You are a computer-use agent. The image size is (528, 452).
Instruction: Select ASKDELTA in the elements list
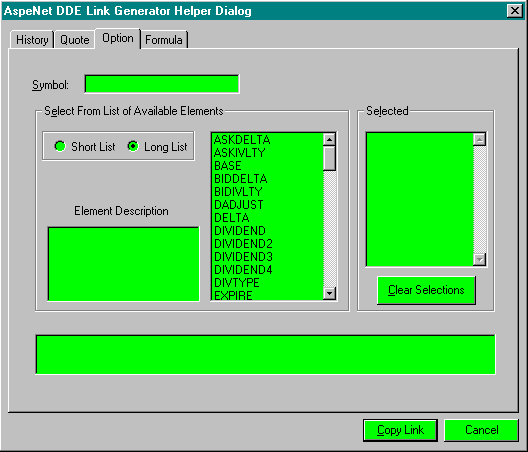click(x=268, y=139)
